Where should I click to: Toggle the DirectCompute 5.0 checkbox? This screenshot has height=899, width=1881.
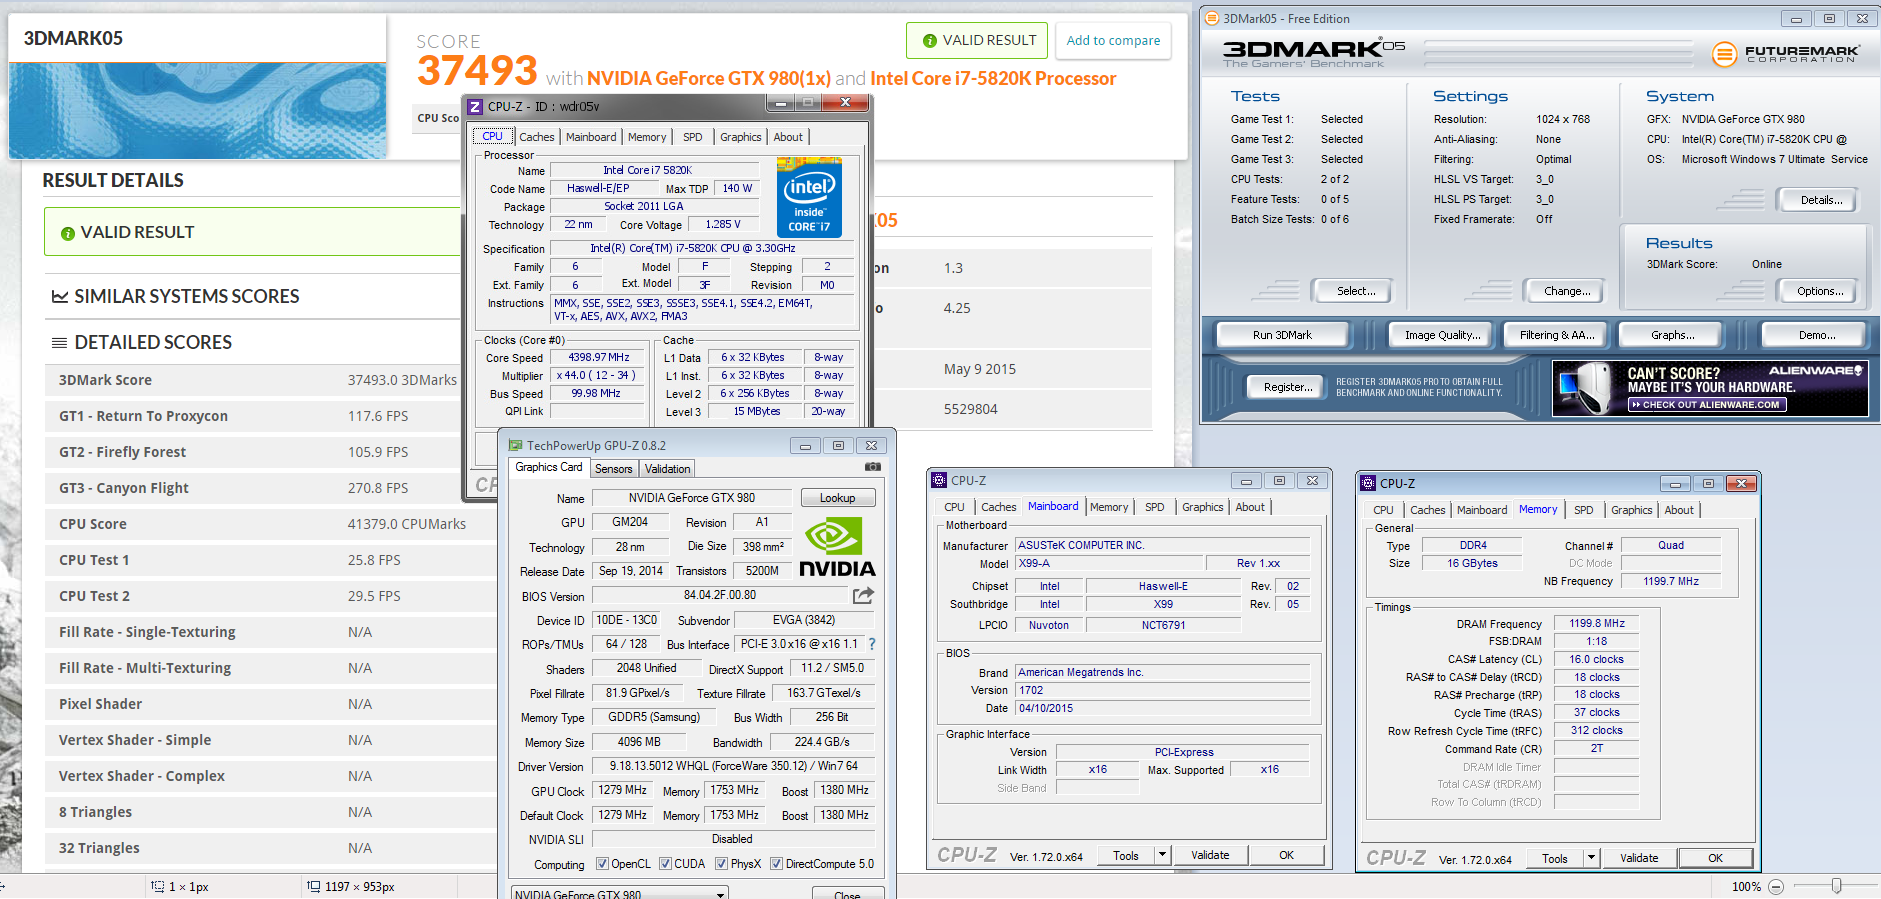pyautogui.click(x=776, y=864)
